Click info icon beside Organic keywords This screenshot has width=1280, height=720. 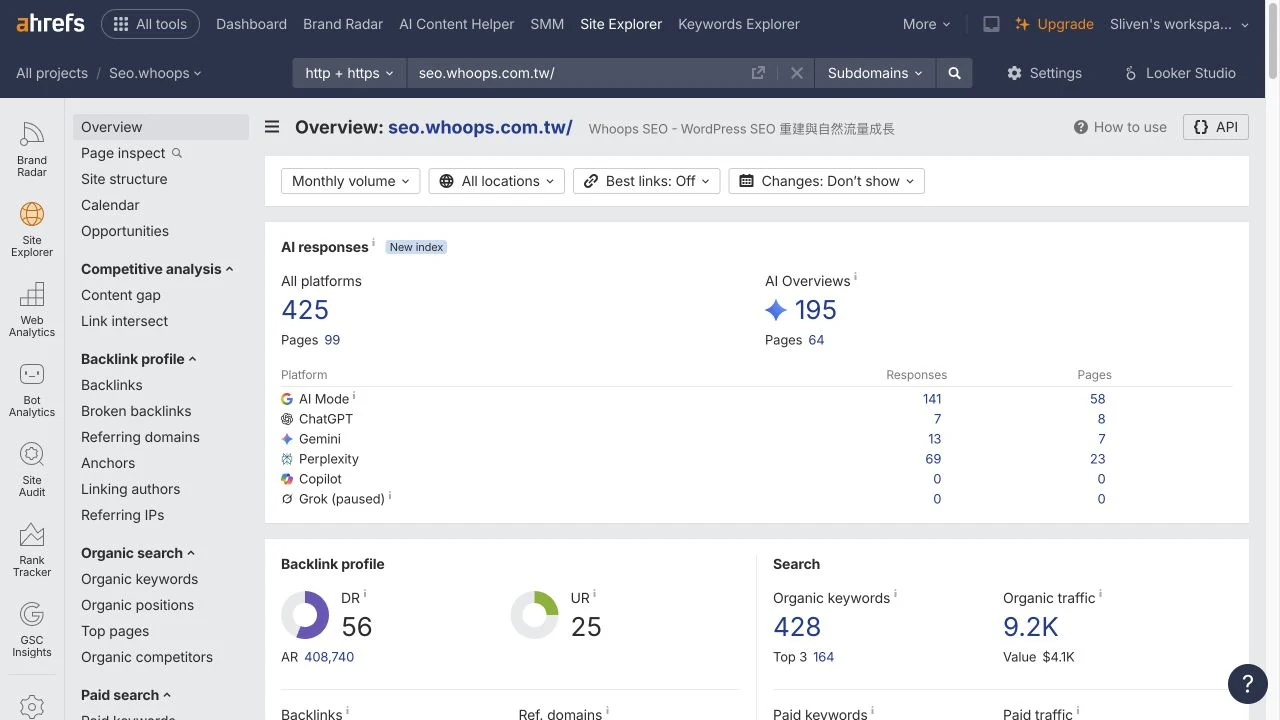point(895,594)
